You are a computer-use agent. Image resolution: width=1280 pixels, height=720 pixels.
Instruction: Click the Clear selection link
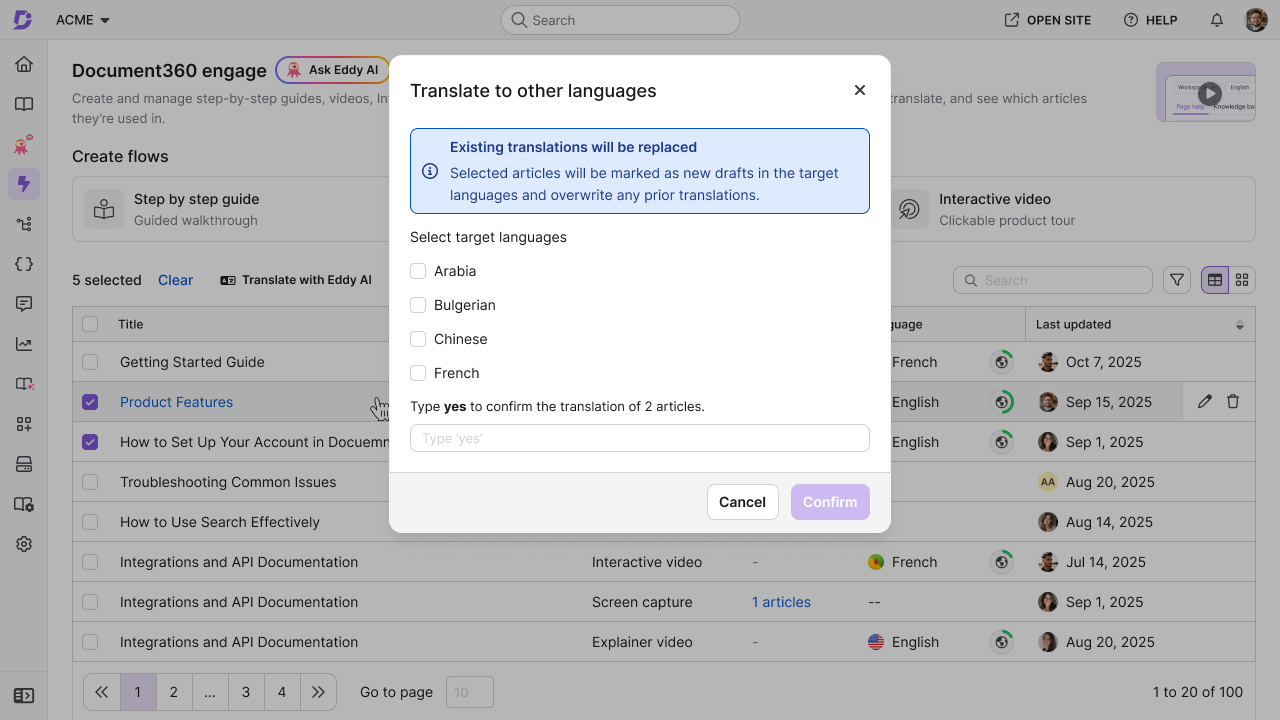(175, 280)
